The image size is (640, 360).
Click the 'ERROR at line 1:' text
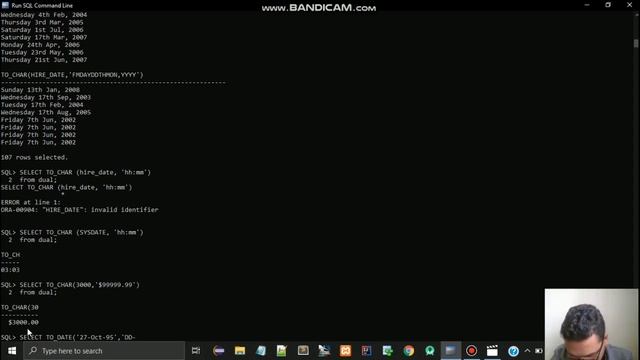(x=31, y=202)
